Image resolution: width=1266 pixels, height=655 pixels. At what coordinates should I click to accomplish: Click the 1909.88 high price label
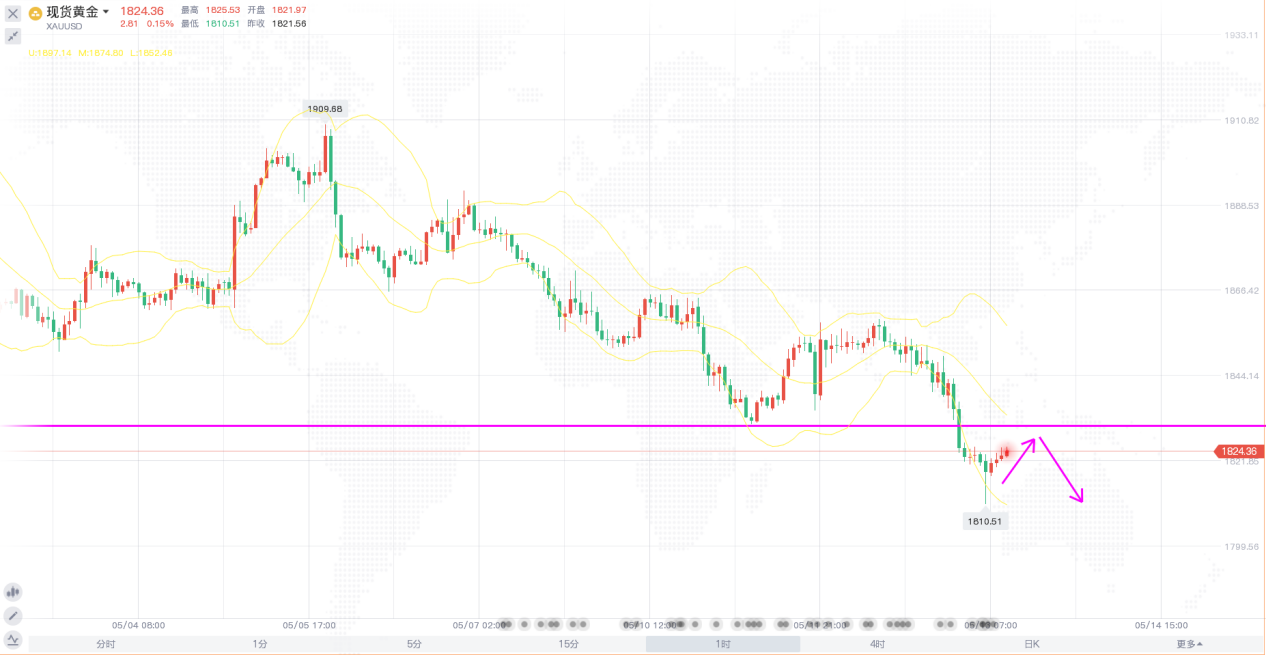[325, 108]
